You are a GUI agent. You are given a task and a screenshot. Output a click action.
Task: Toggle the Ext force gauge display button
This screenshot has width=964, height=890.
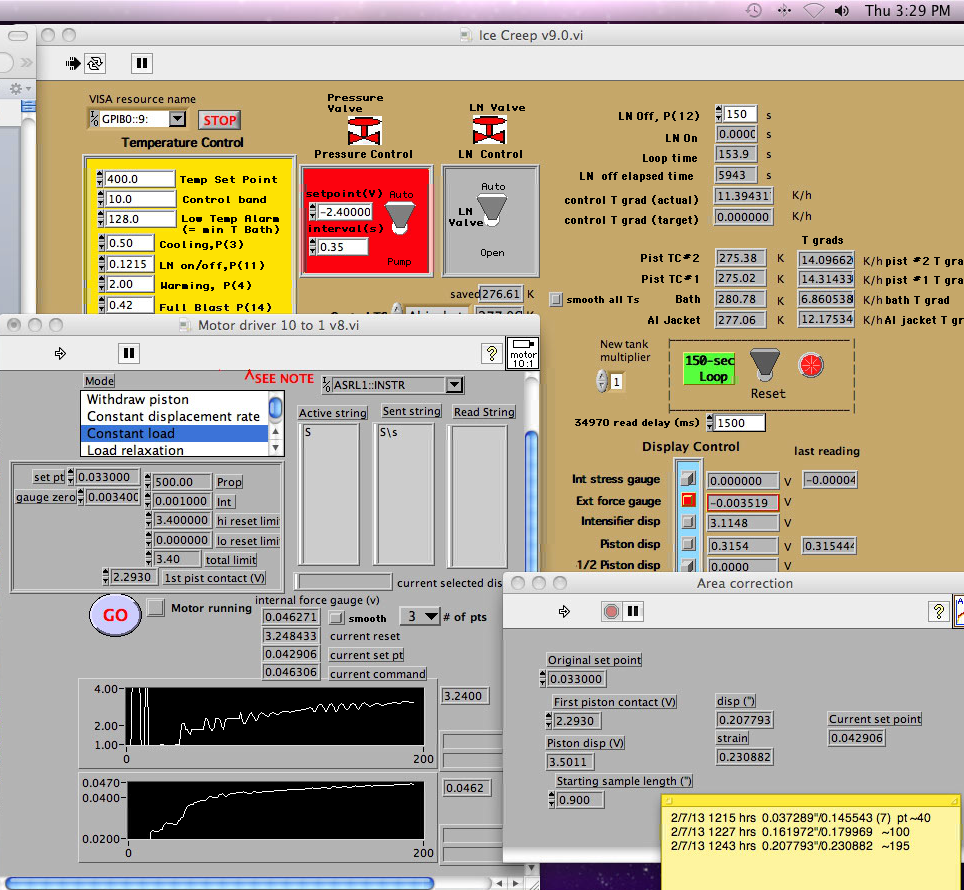pyautogui.click(x=687, y=501)
